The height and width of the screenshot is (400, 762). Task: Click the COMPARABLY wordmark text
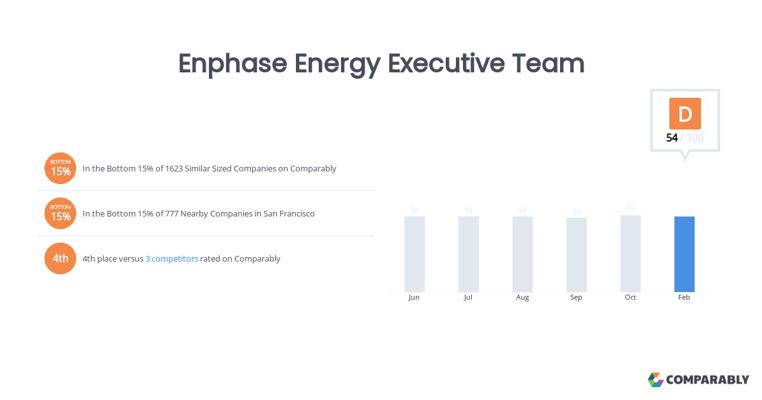click(x=708, y=380)
